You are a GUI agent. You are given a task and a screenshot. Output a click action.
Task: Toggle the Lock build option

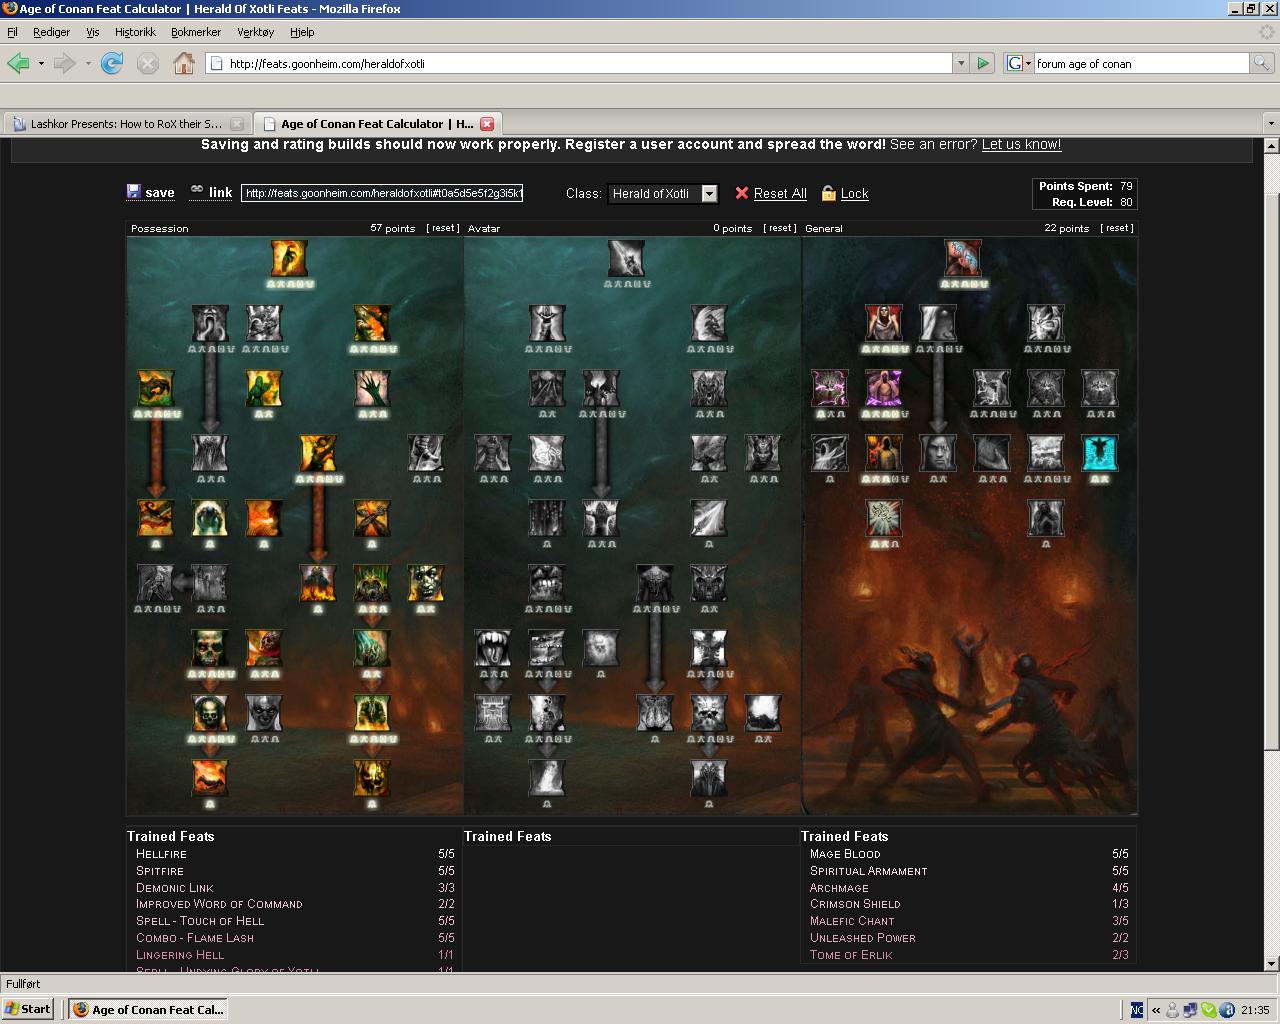click(845, 193)
